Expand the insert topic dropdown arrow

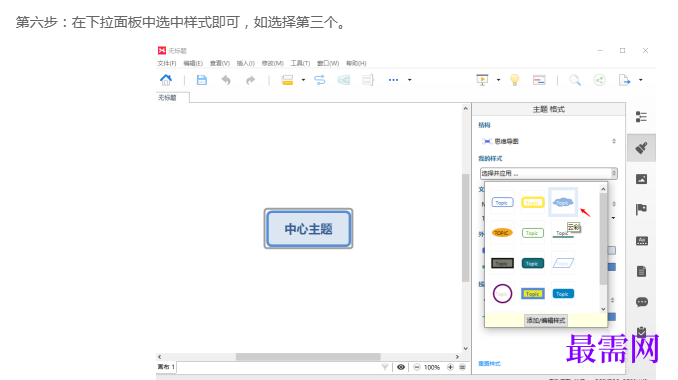[x=303, y=80]
